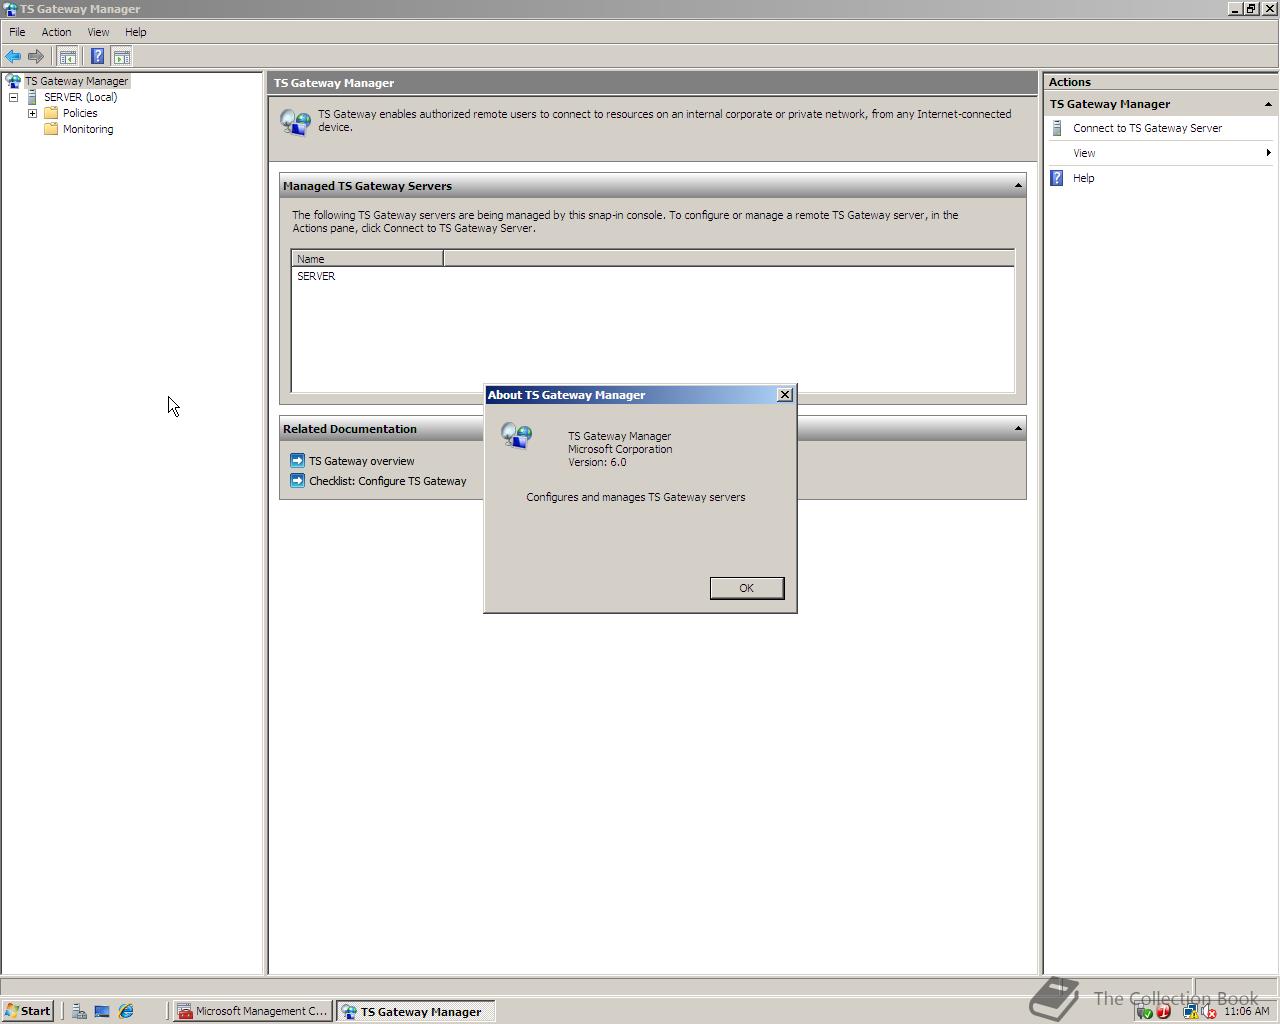Image resolution: width=1280 pixels, height=1024 pixels.
Task: Collapse the TS Gateway Manager actions group
Action: click(1268, 104)
